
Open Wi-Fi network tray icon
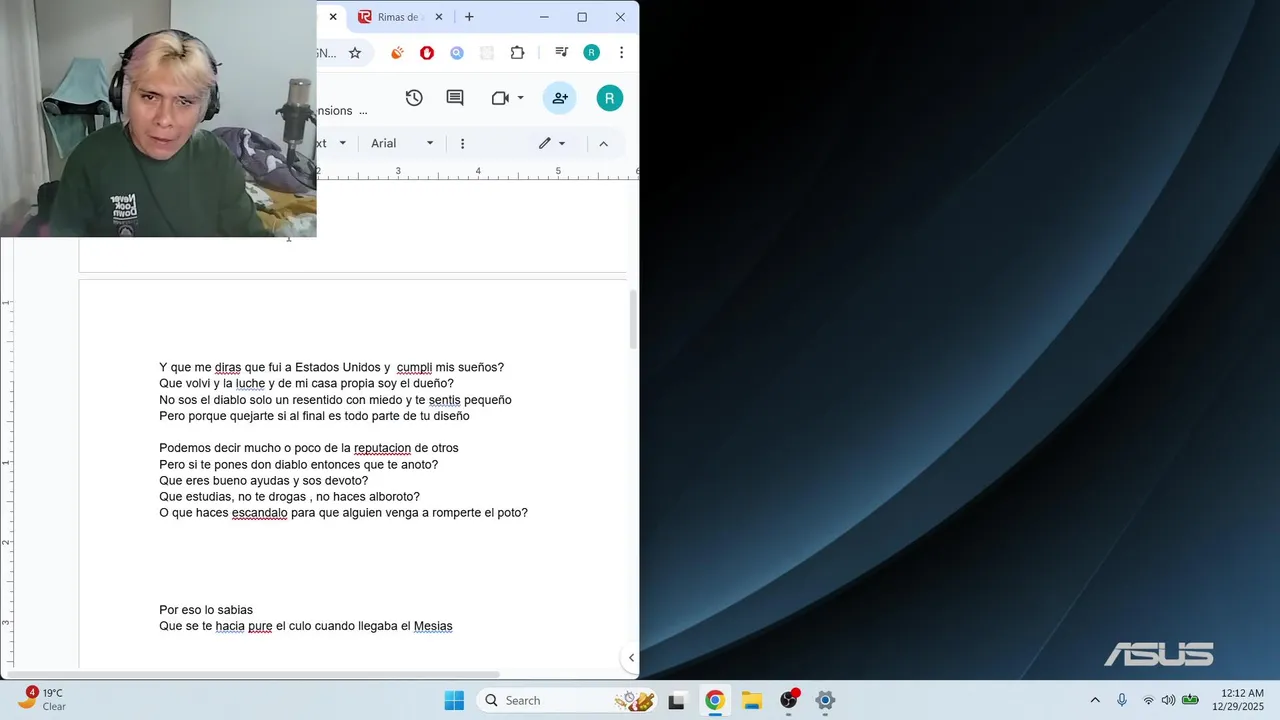1148,700
